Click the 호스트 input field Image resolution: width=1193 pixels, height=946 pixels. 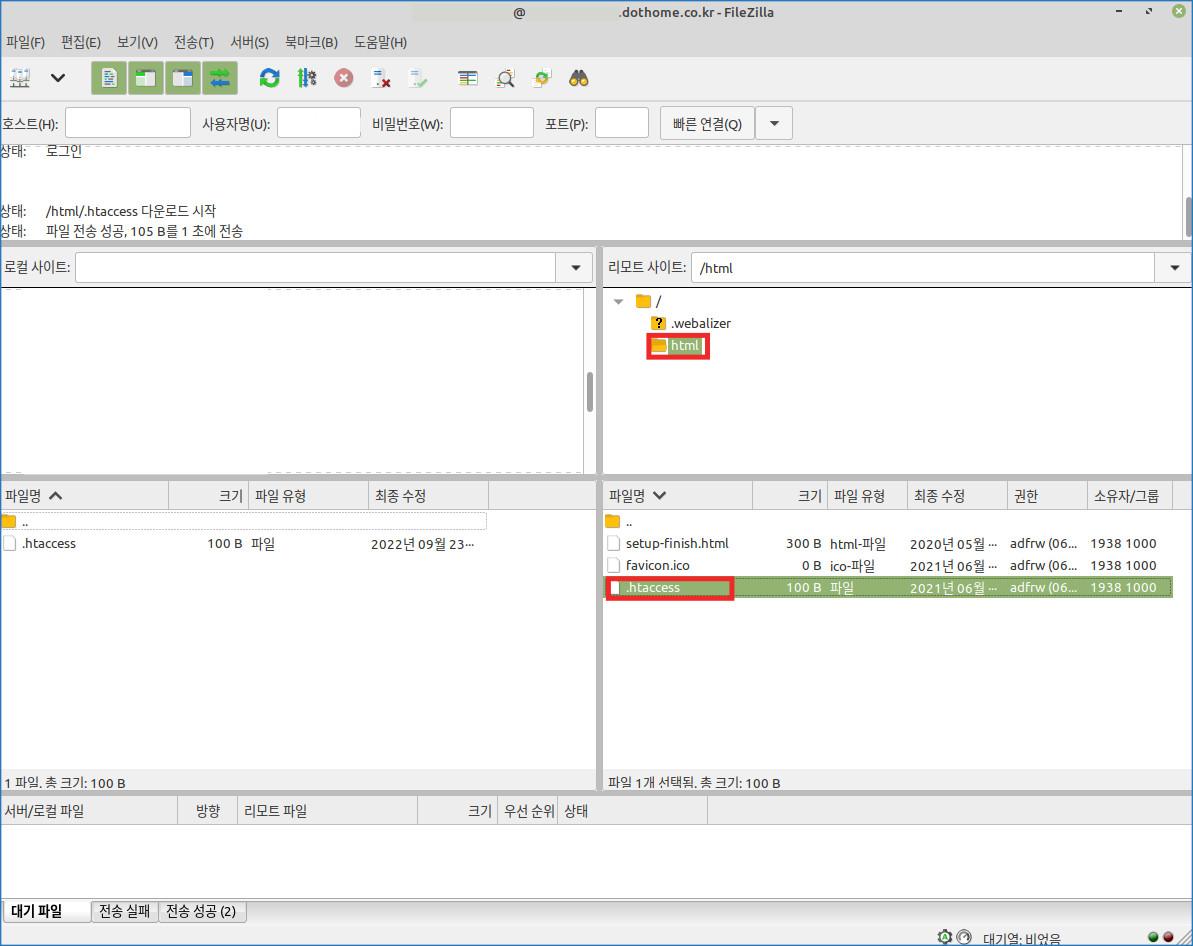(127, 124)
